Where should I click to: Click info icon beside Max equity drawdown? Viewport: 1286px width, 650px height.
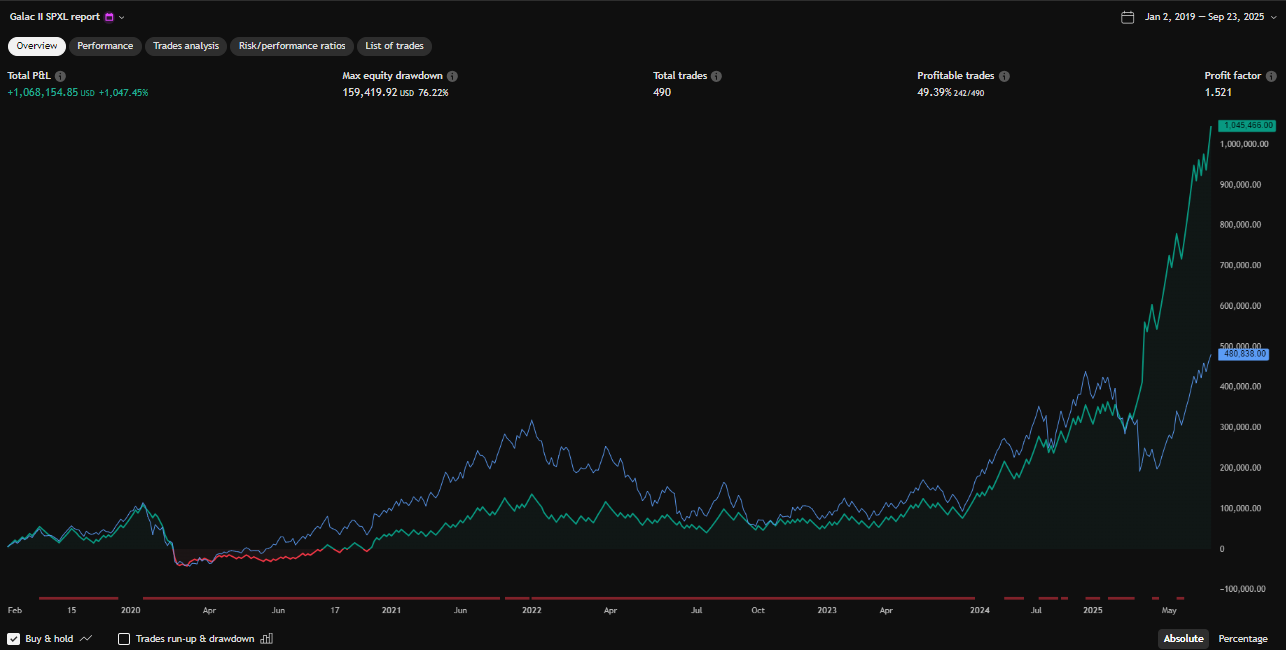453,76
